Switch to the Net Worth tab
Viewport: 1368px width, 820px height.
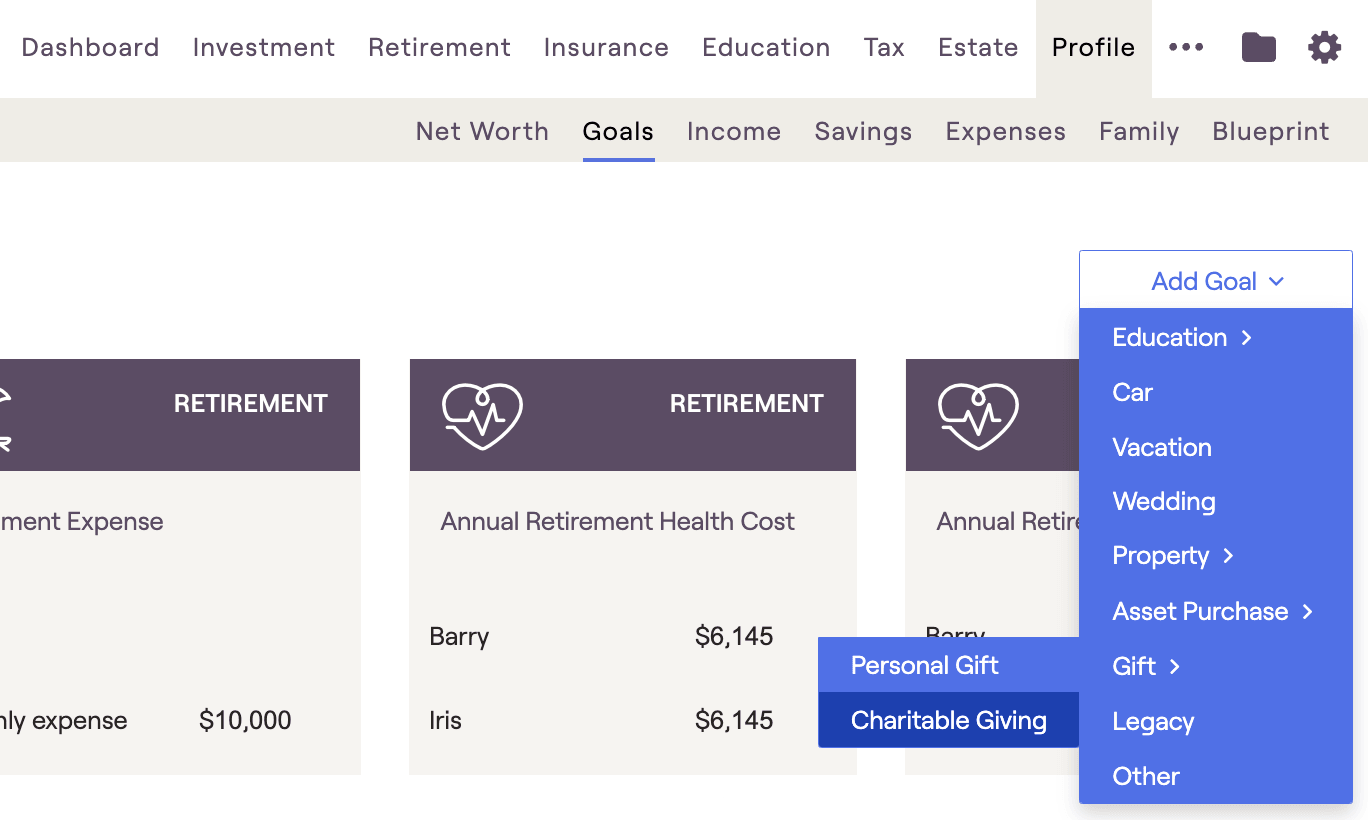click(482, 131)
